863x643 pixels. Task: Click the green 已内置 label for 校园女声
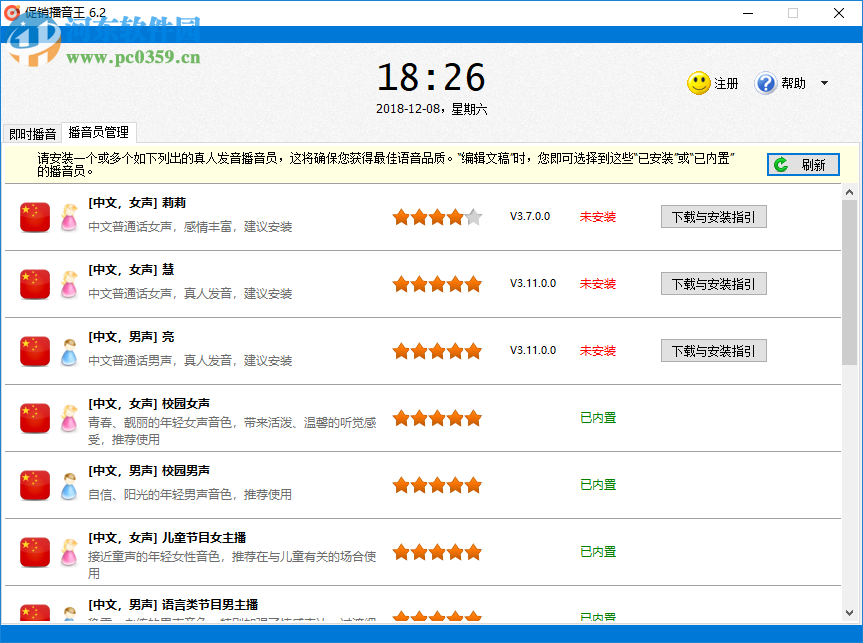597,417
